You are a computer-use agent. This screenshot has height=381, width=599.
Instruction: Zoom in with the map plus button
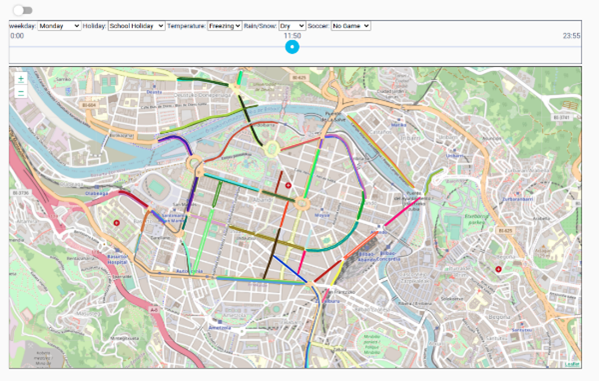[x=21, y=79]
